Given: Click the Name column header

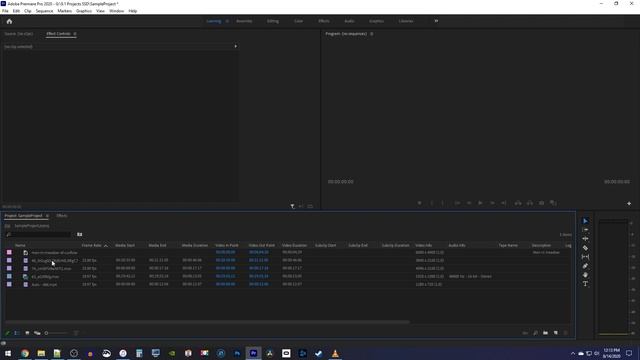Looking at the screenshot, I should tap(20, 245).
